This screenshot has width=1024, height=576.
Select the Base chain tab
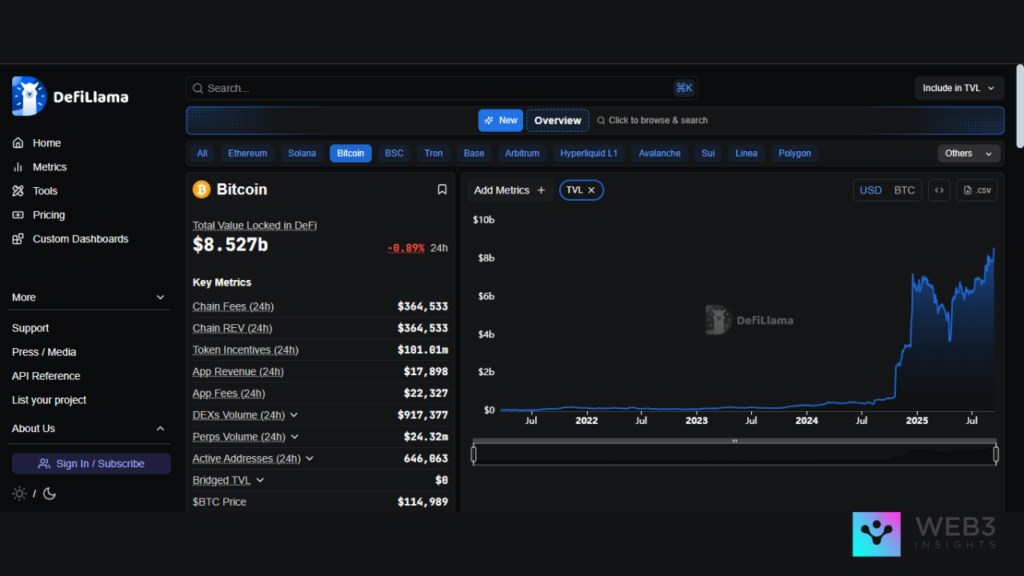(x=474, y=153)
